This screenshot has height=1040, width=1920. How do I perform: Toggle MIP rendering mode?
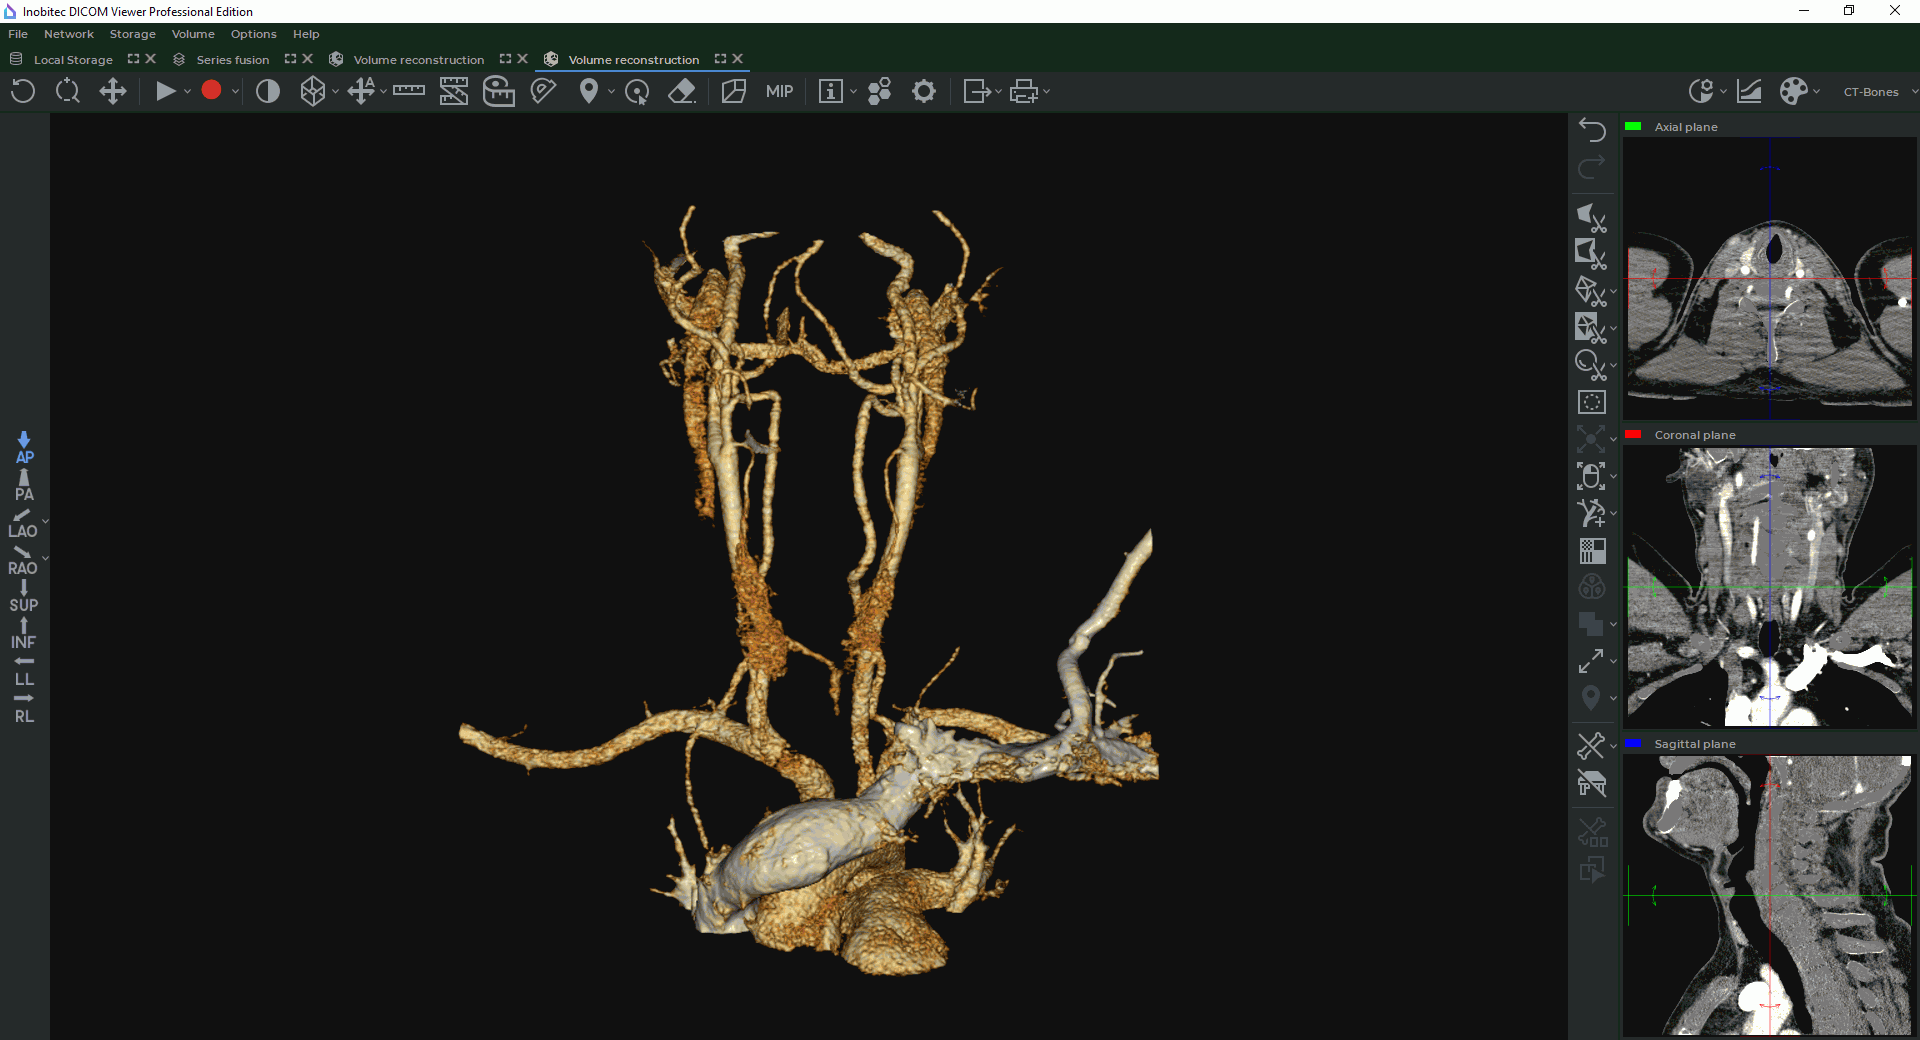pos(779,92)
